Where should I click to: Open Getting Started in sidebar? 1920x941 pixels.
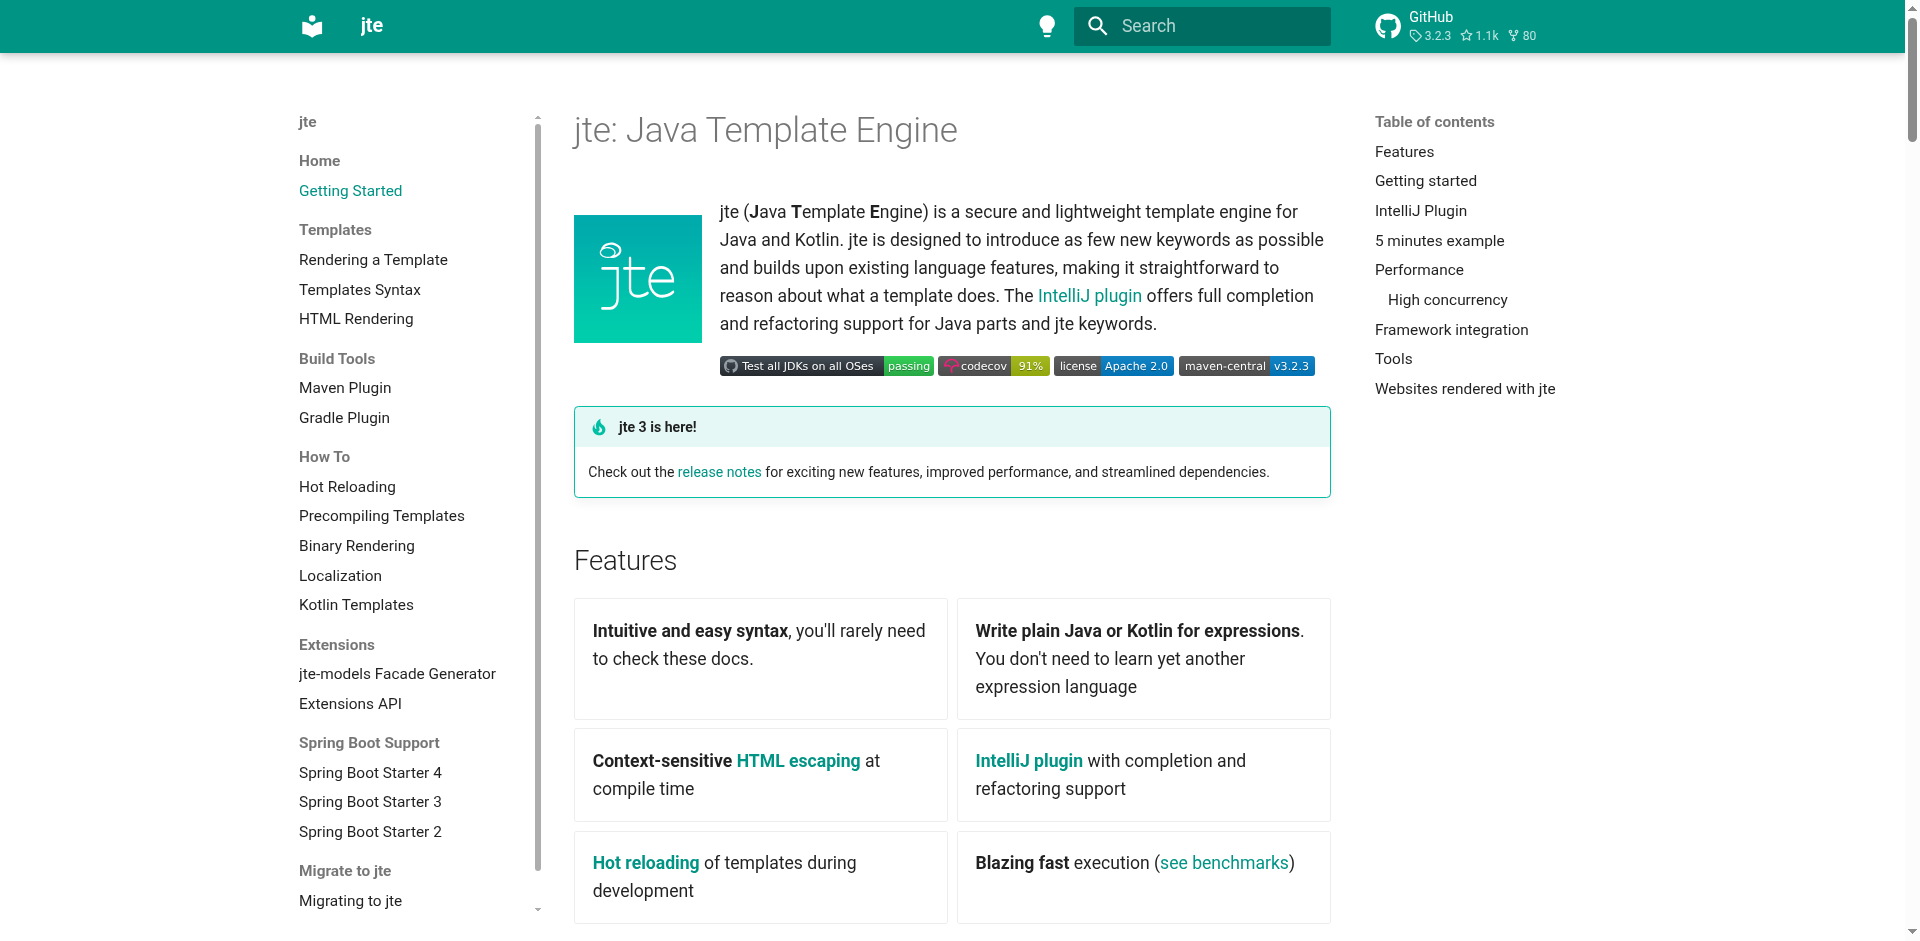click(x=350, y=191)
